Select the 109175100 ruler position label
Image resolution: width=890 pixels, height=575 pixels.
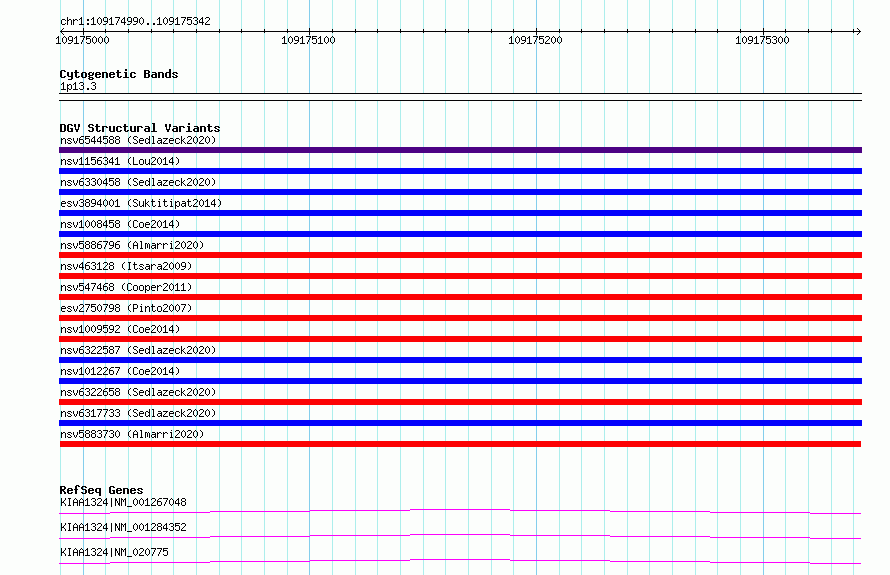click(x=308, y=40)
